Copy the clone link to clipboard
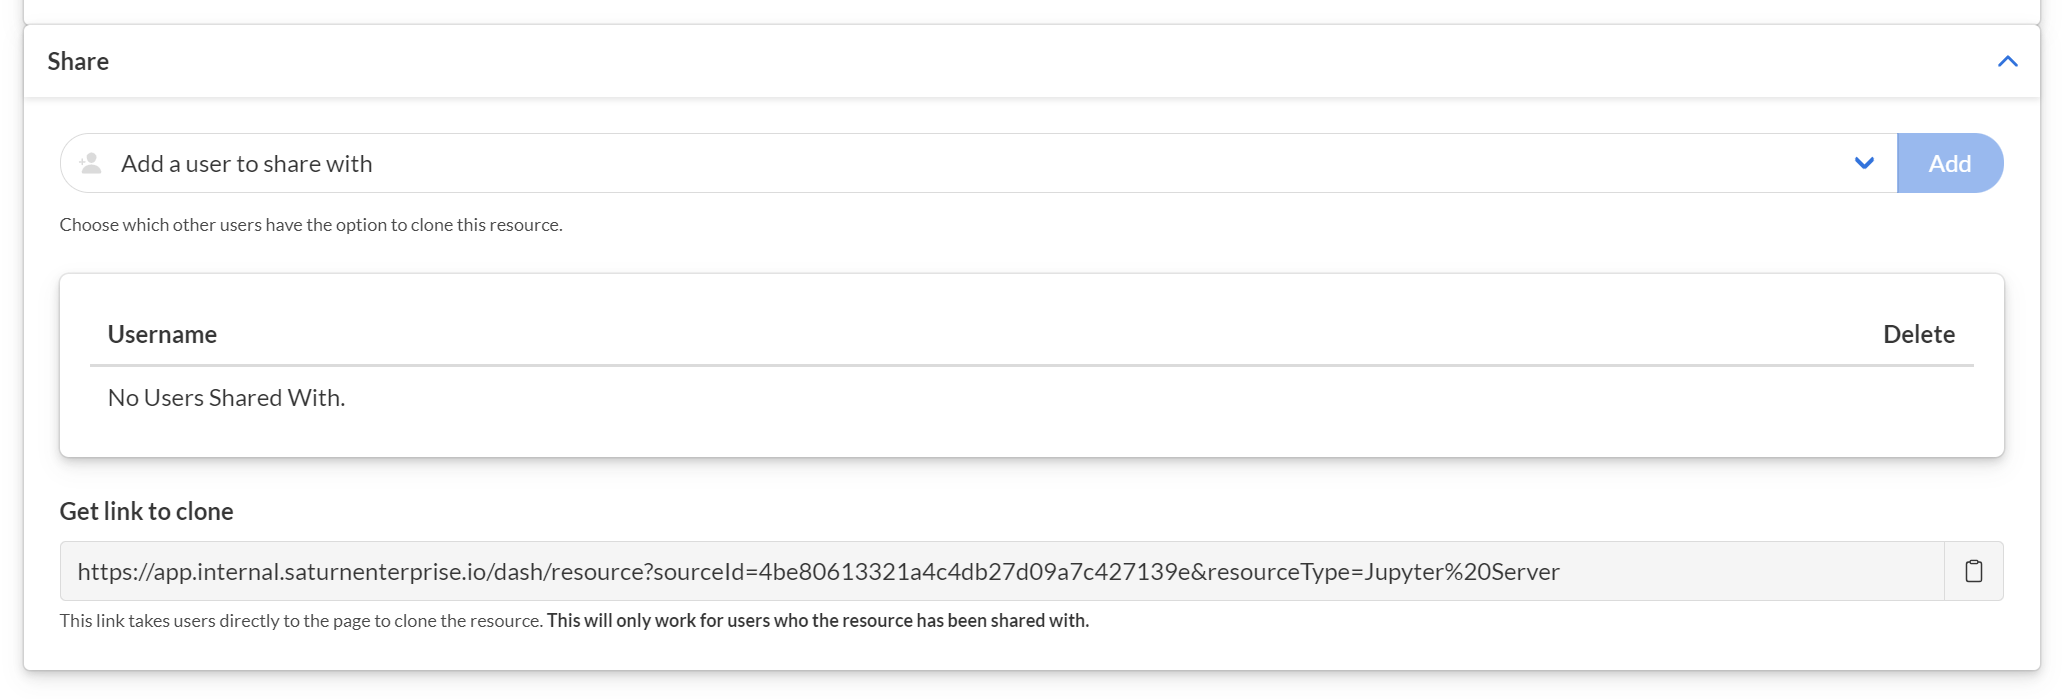Viewport: 2068px width, 699px height. click(1973, 571)
